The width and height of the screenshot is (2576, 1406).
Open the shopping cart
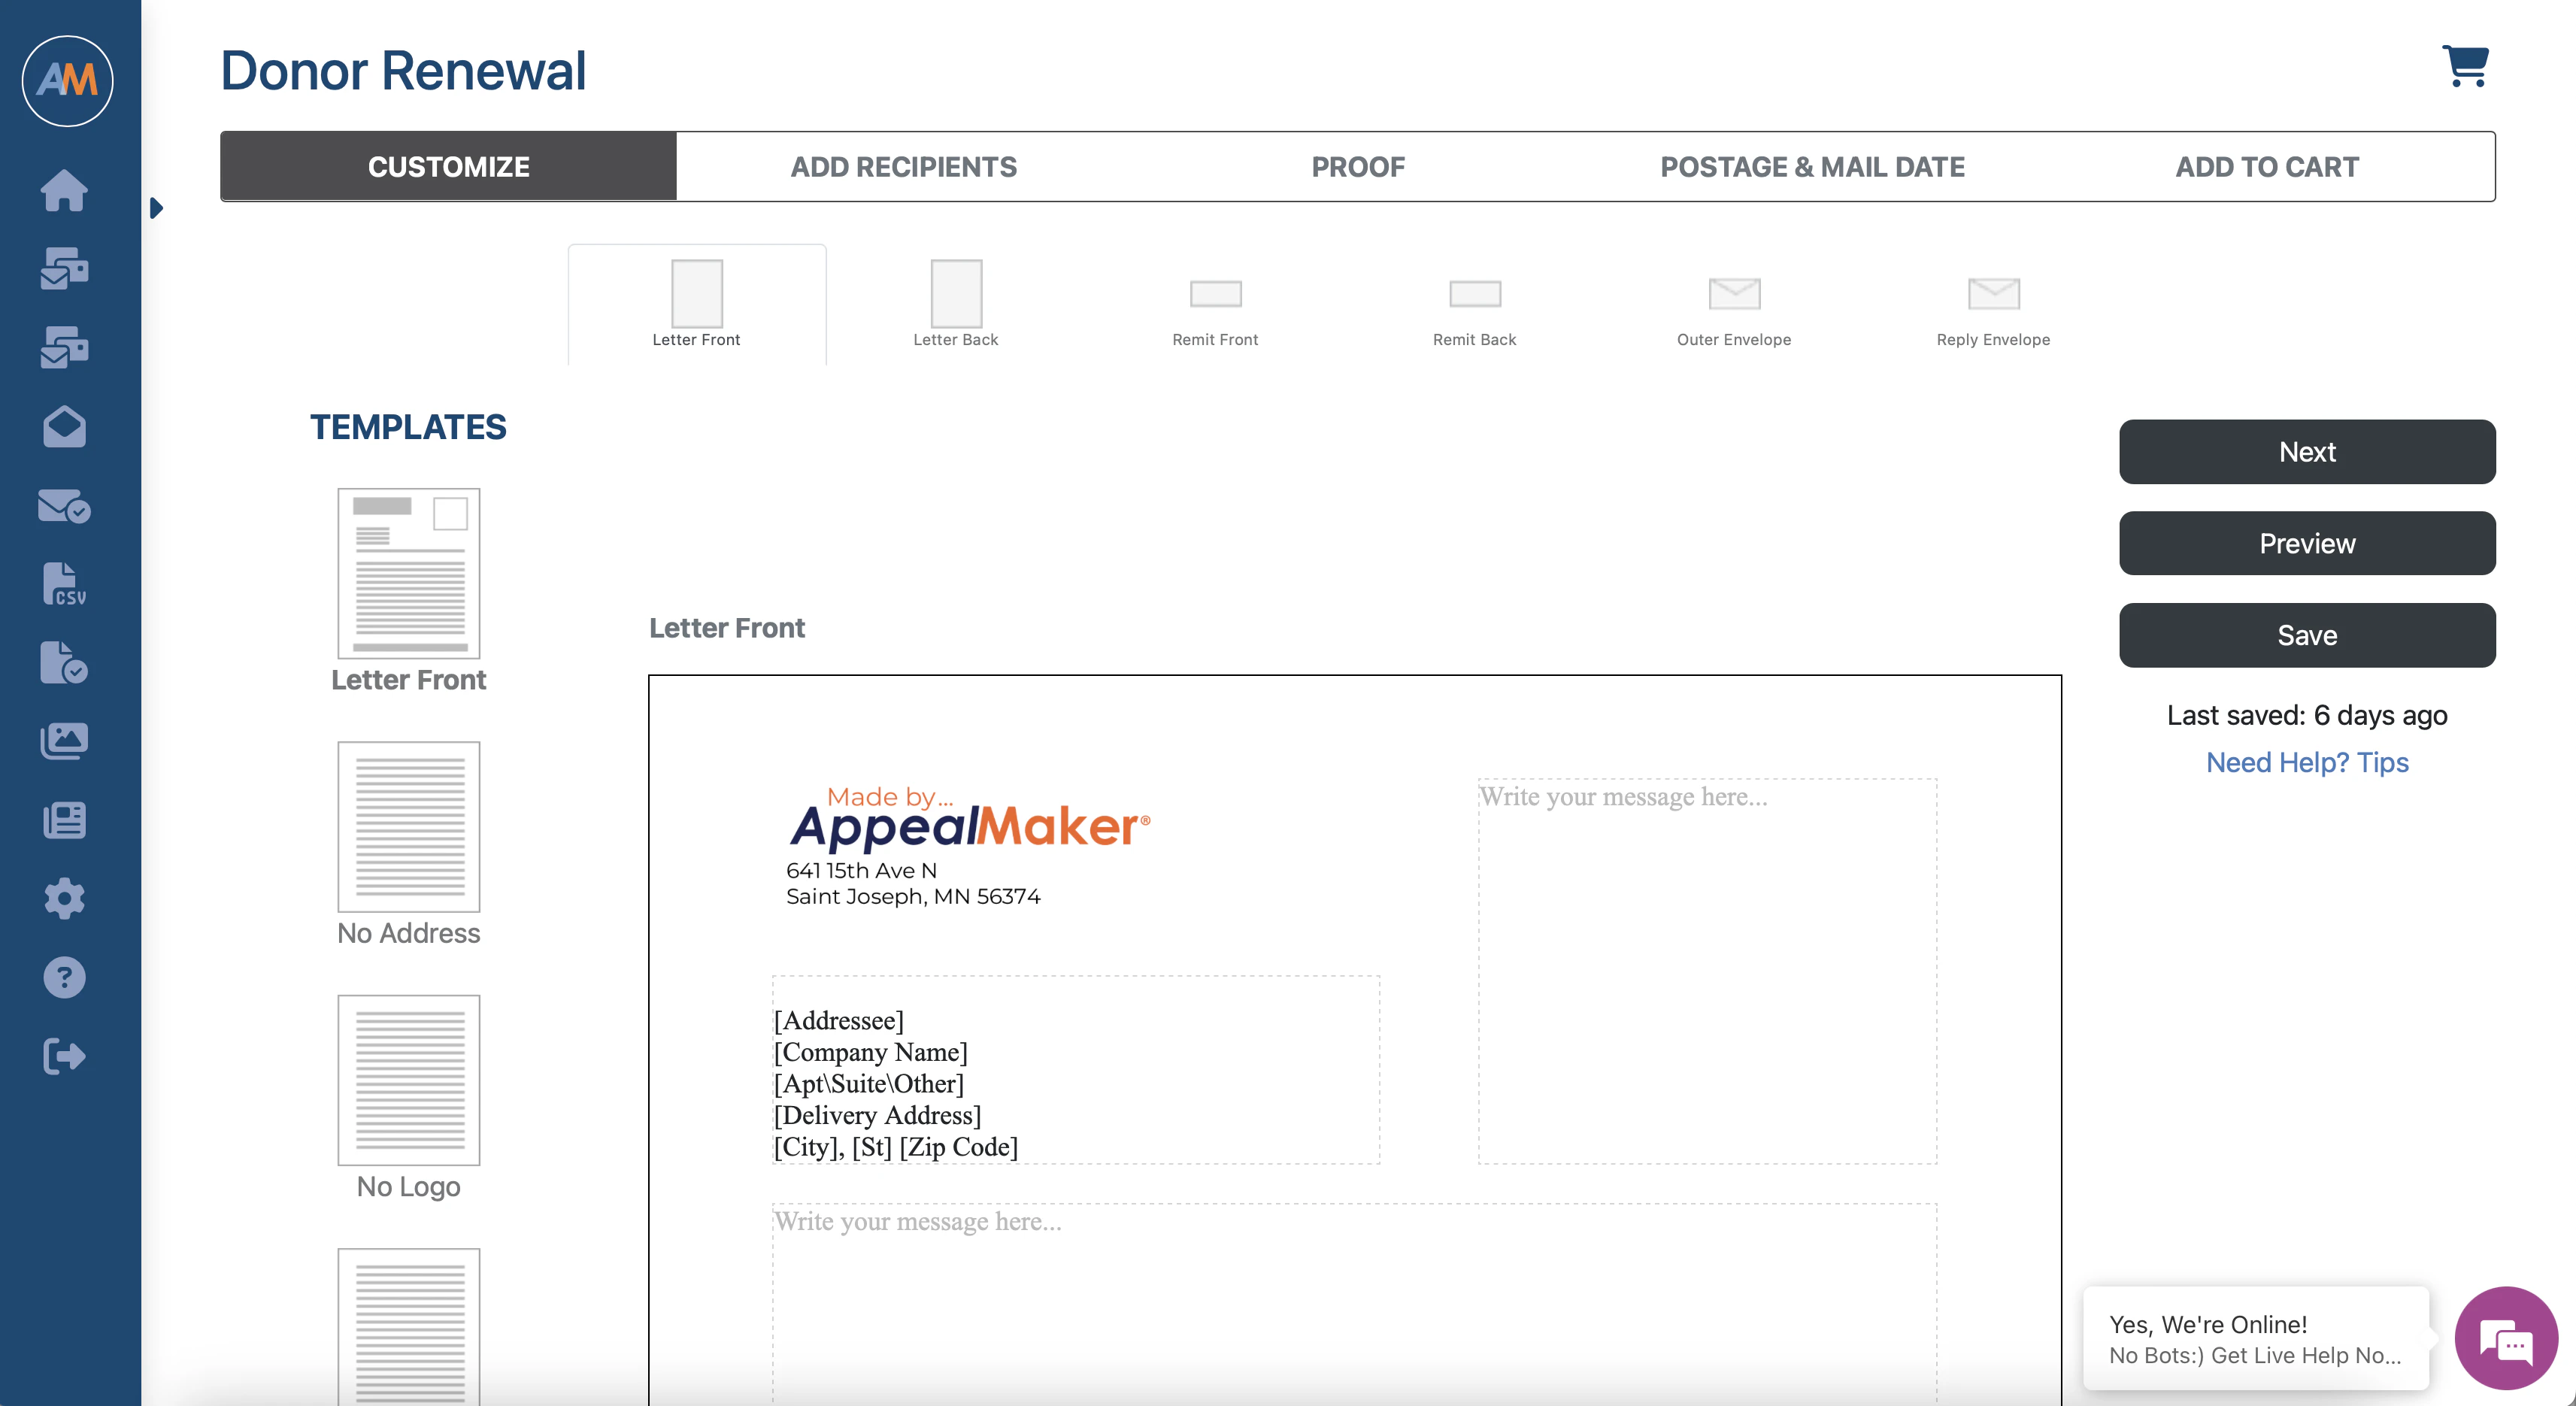(2465, 64)
